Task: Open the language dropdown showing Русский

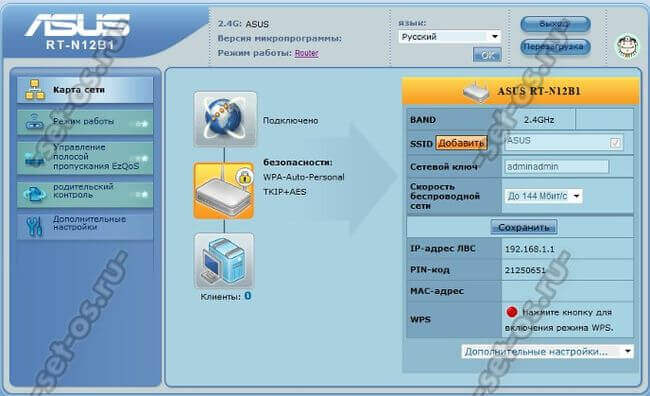Action: click(x=449, y=37)
